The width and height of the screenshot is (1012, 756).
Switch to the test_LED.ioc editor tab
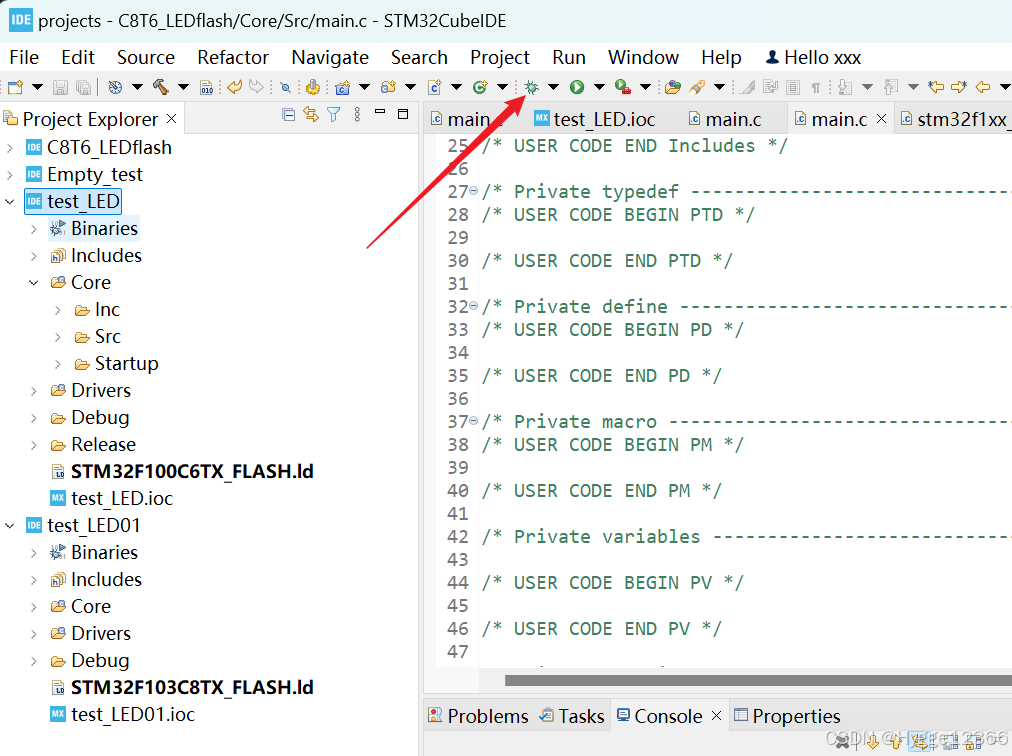point(594,119)
